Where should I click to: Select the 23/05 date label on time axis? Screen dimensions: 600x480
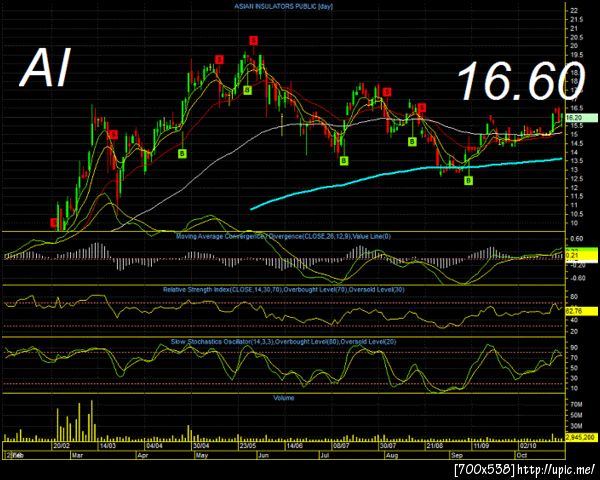coord(248,446)
